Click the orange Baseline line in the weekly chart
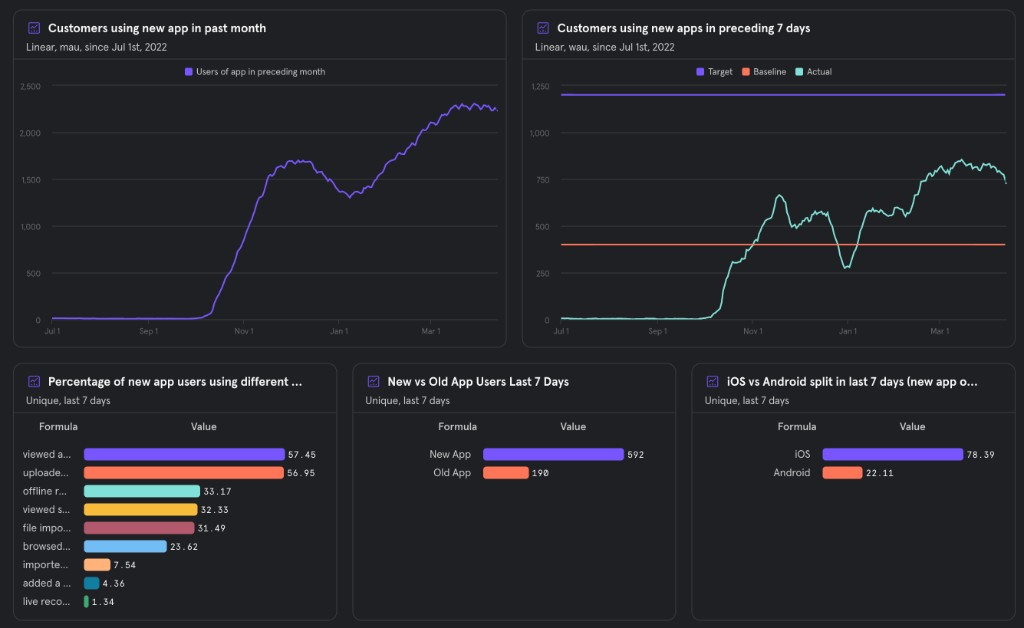 coord(783,245)
